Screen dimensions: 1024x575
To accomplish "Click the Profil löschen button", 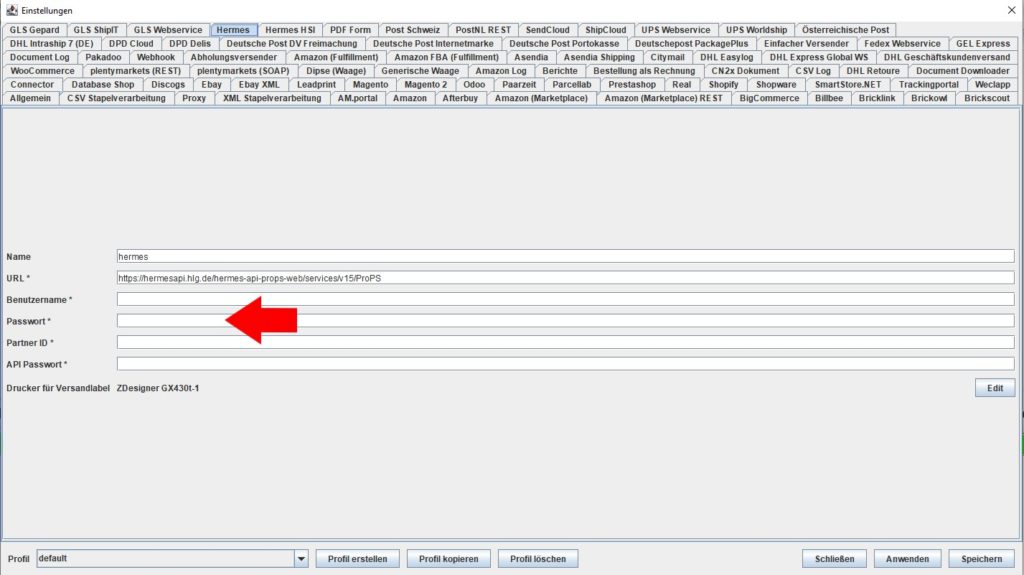I will coord(538,559).
